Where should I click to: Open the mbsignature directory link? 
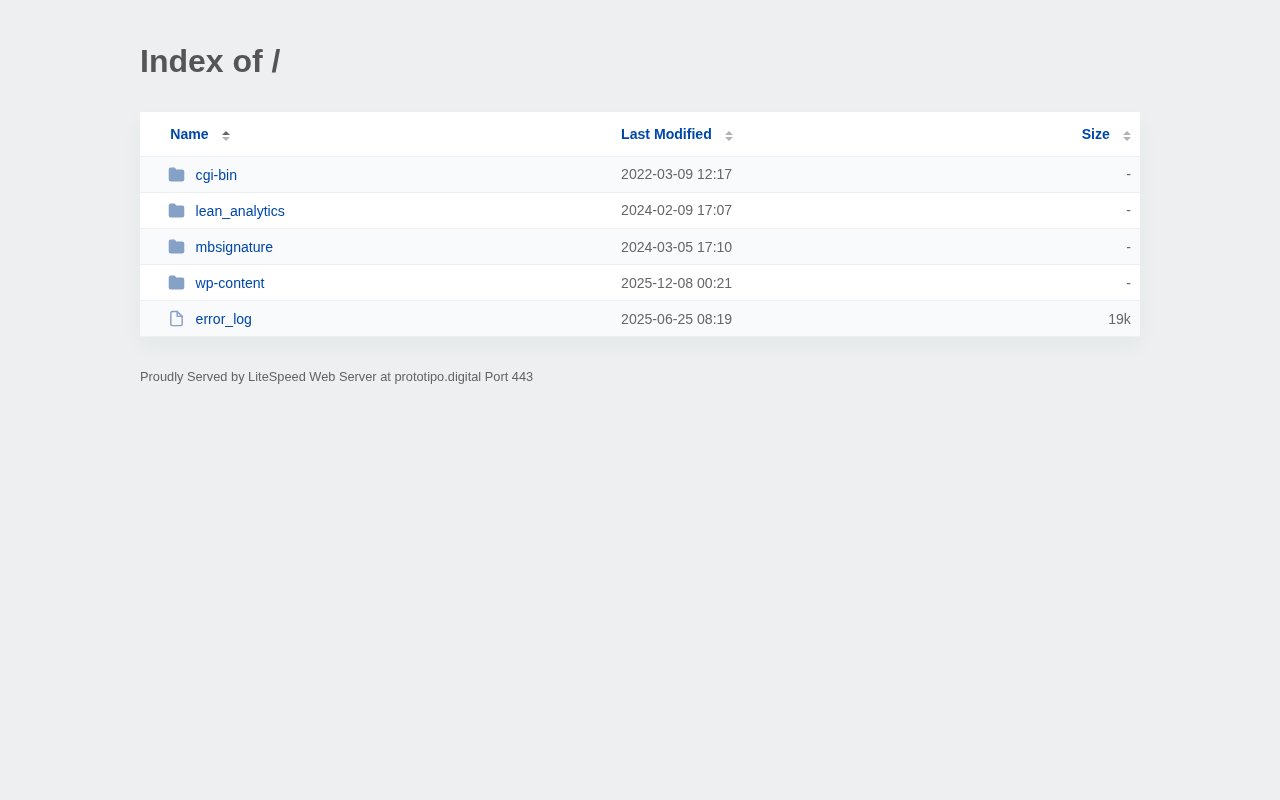234,247
